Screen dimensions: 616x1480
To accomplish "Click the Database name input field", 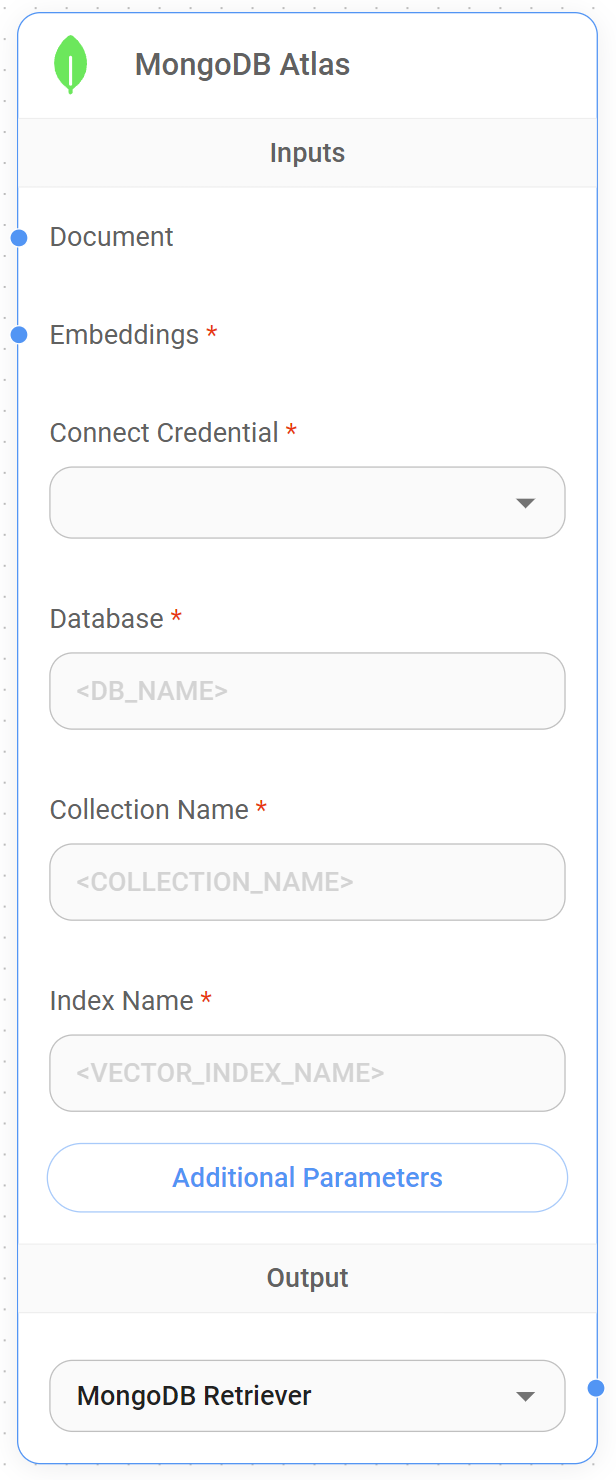I will pos(307,691).
